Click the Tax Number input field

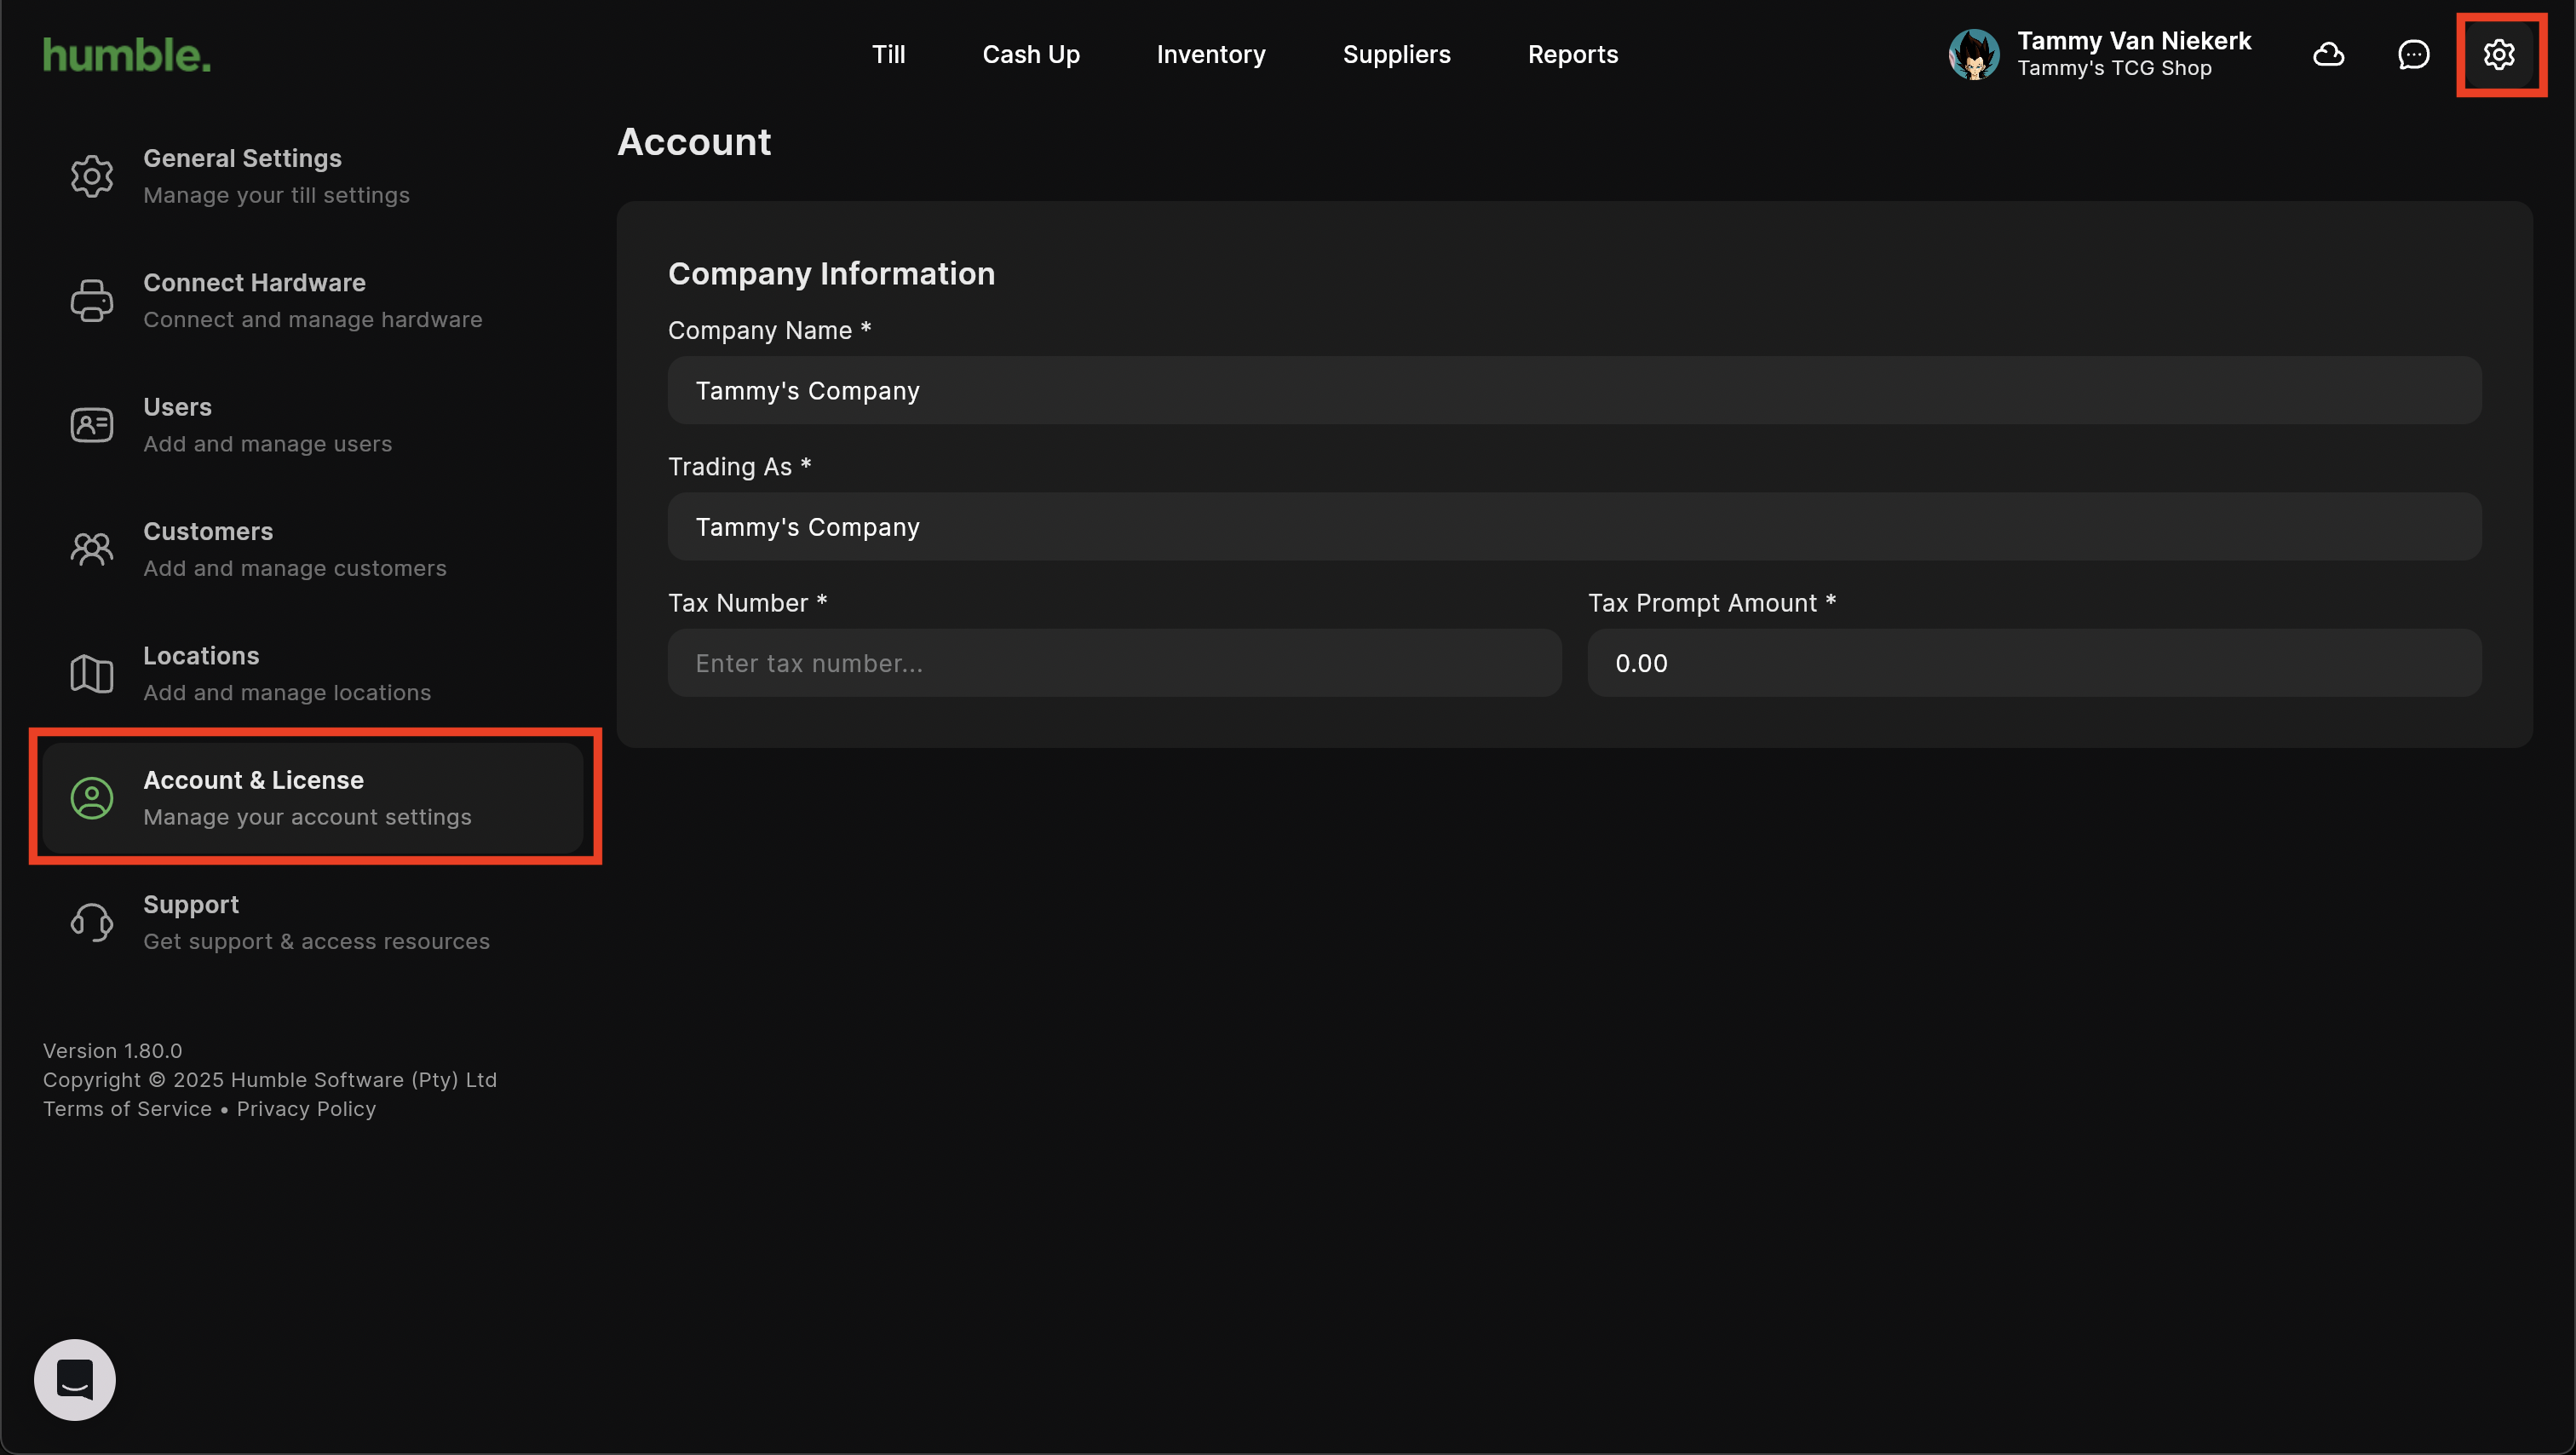[x=1114, y=663]
